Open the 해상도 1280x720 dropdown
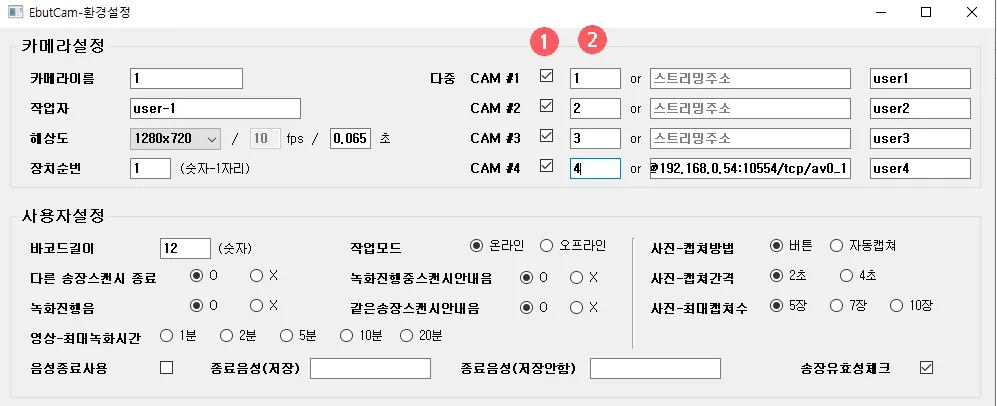Screen dimensions: 997x406 175,138
